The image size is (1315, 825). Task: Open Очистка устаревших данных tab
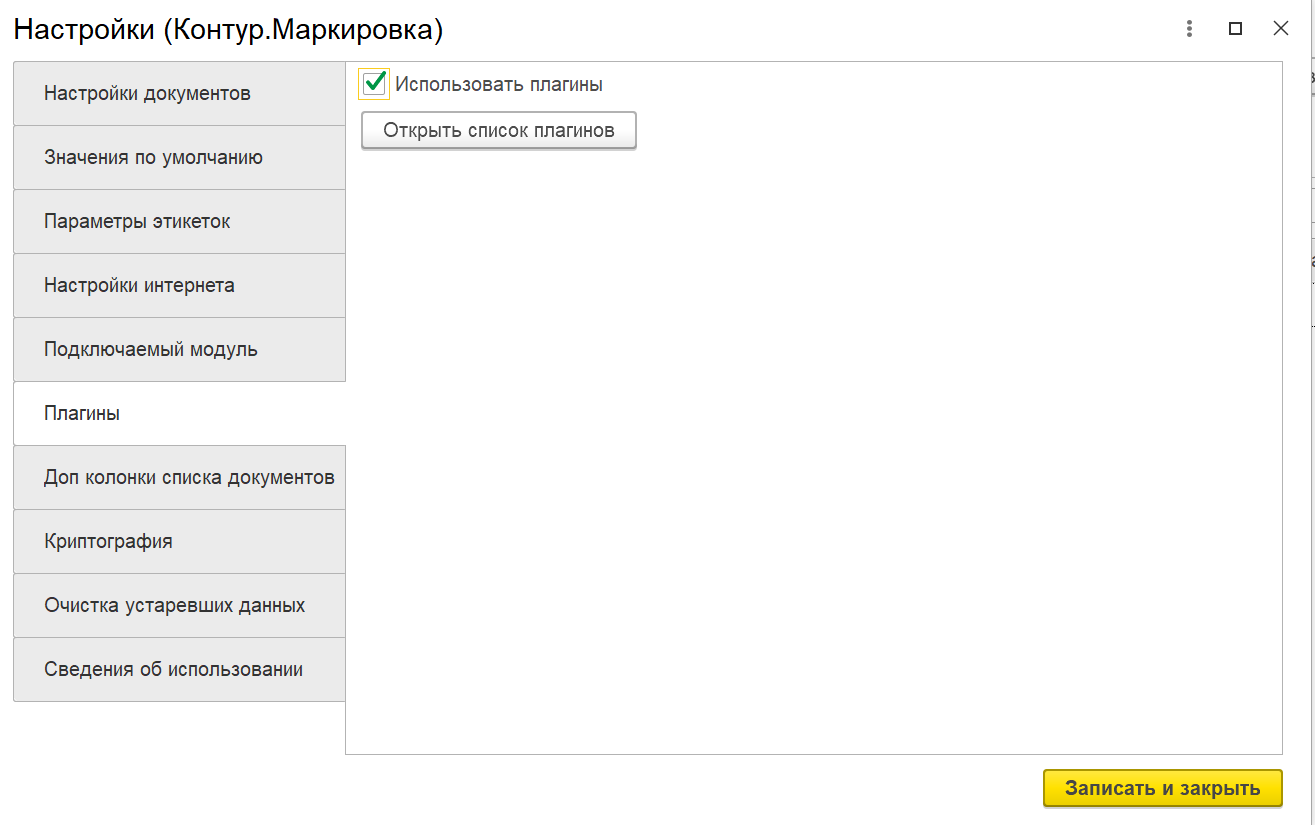click(180, 606)
